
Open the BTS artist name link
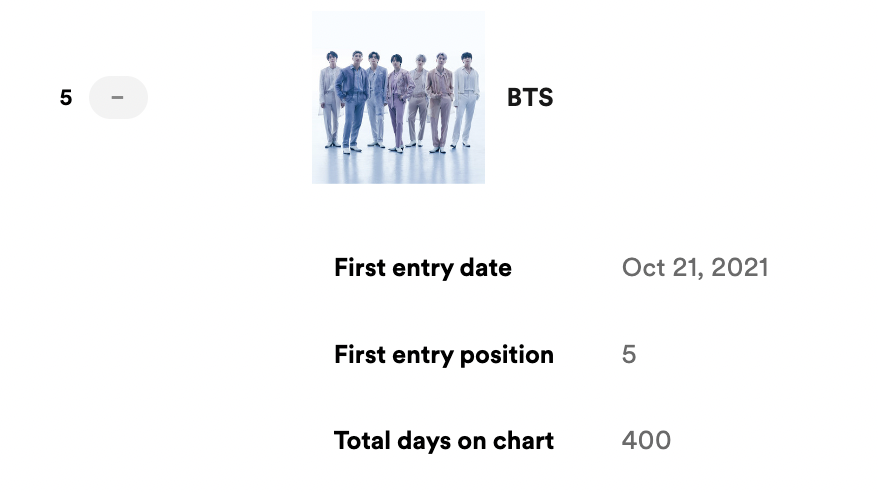pyautogui.click(x=530, y=98)
